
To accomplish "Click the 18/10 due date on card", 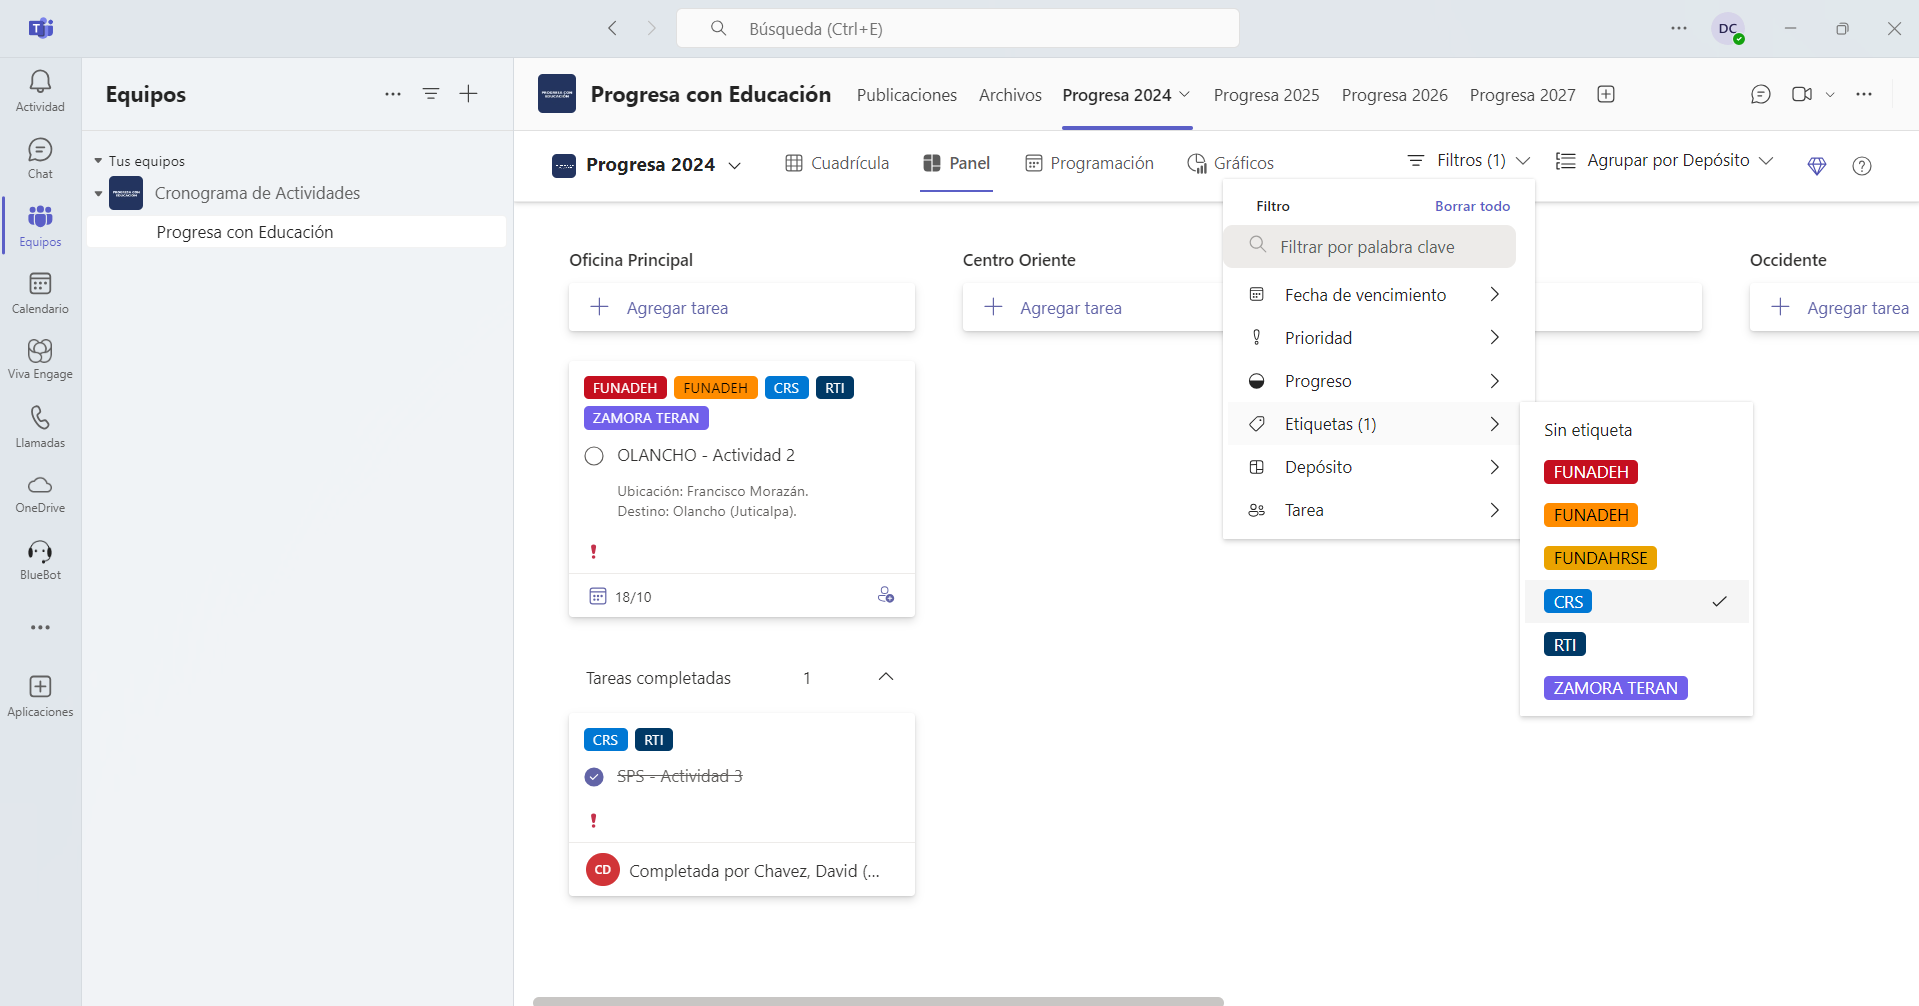I will pyautogui.click(x=621, y=597).
